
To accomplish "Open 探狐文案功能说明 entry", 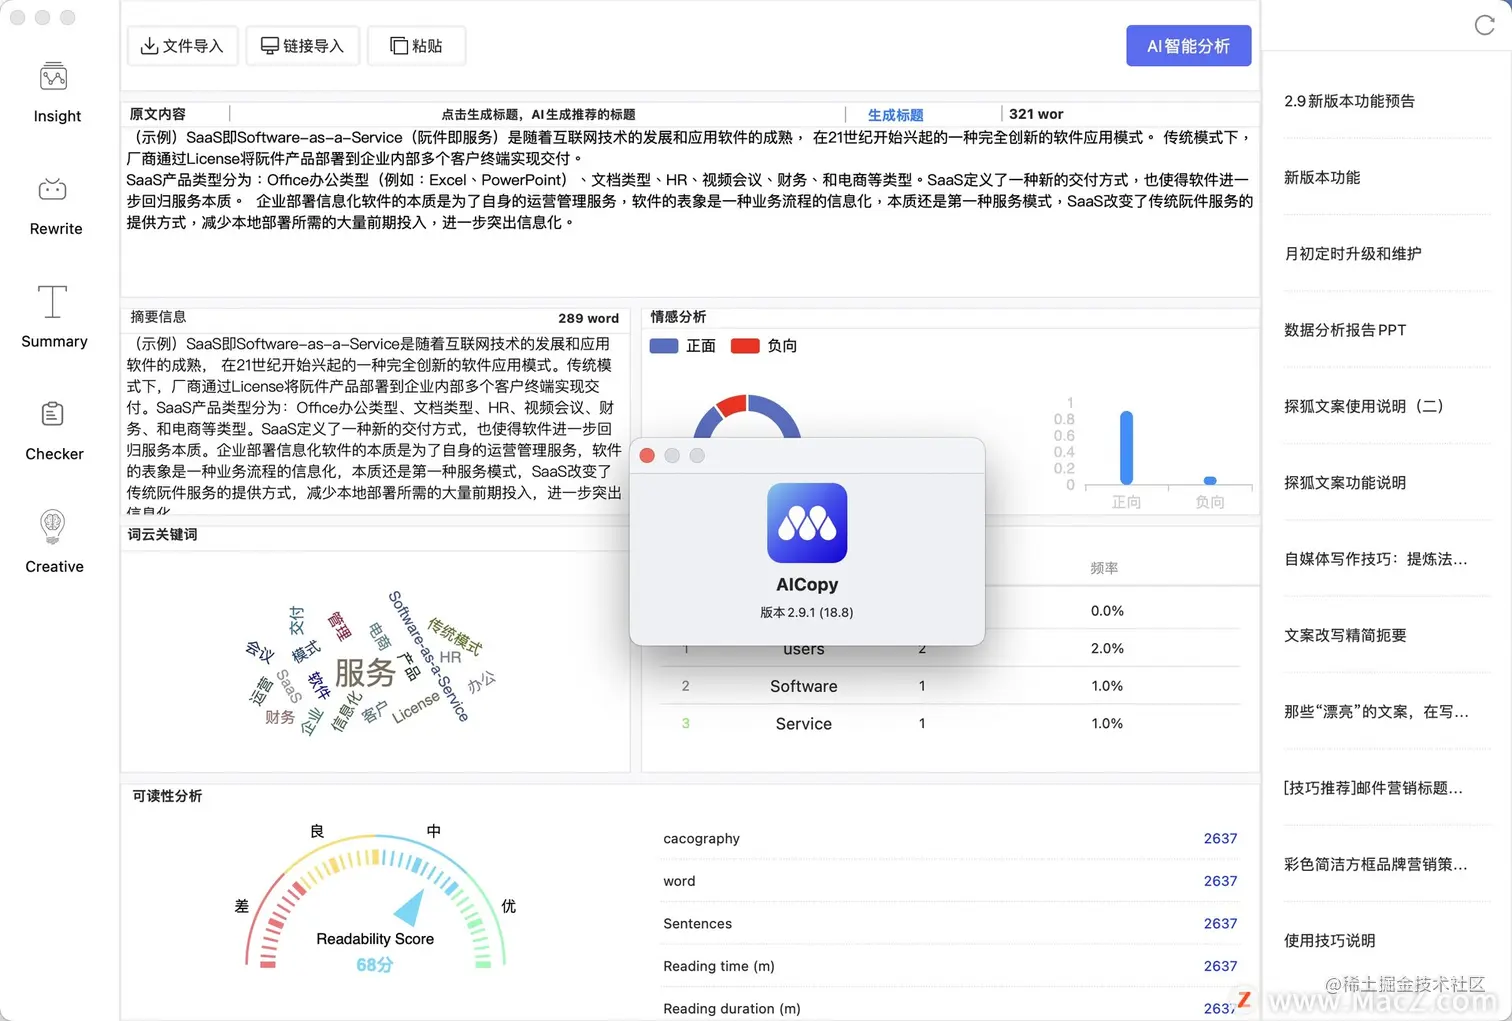I will click(1345, 483).
